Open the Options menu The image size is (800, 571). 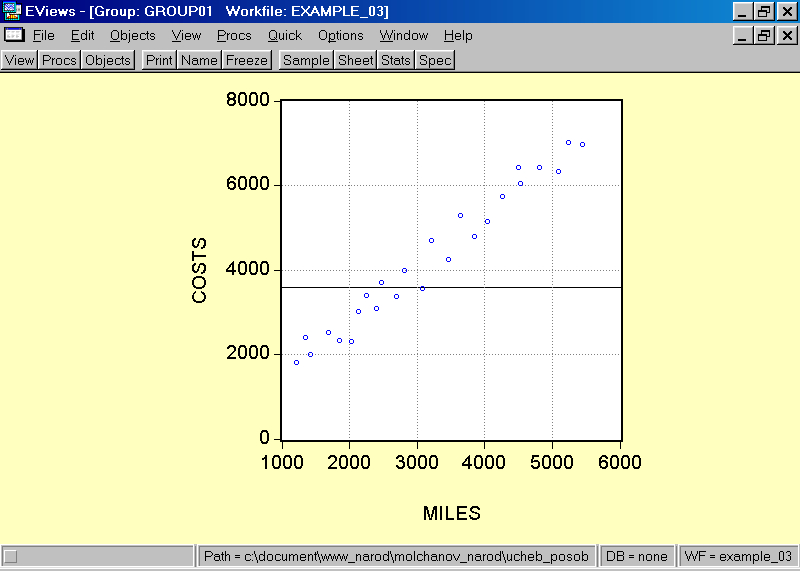coord(340,36)
